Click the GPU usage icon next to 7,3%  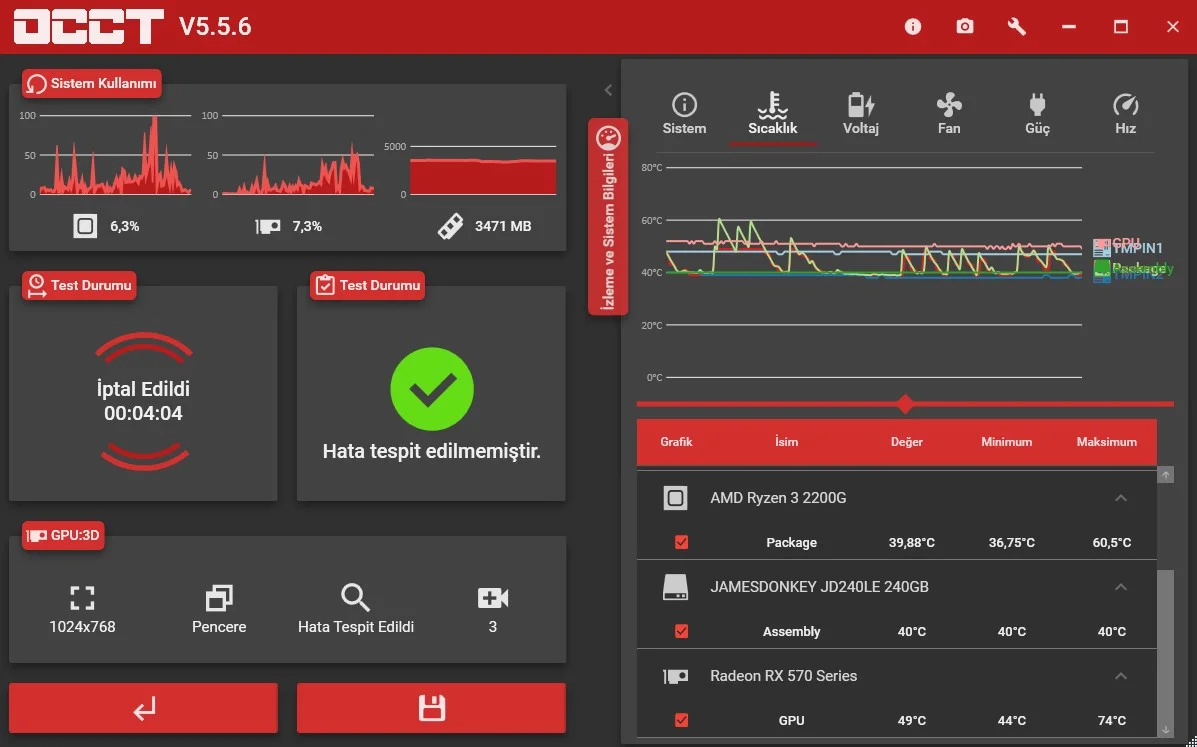click(x=267, y=226)
